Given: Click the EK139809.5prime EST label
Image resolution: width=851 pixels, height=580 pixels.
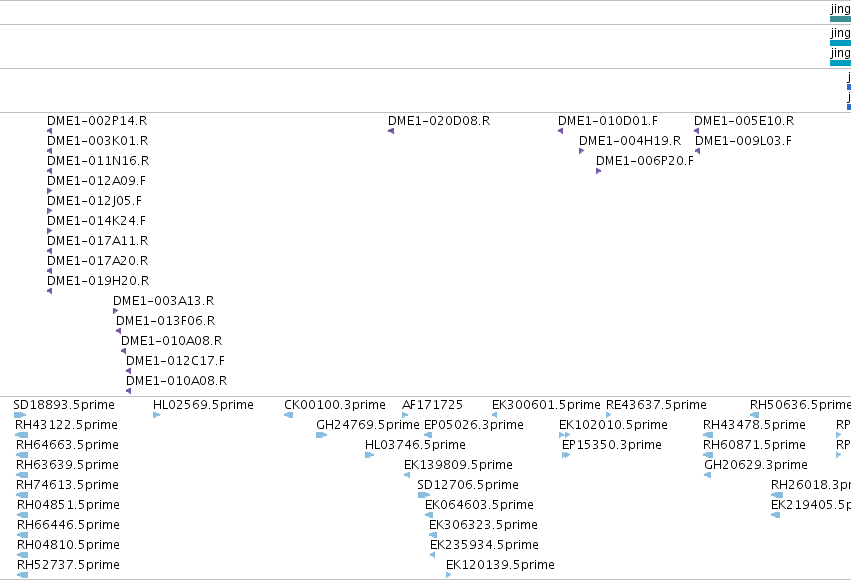Looking at the screenshot, I should 459,465.
